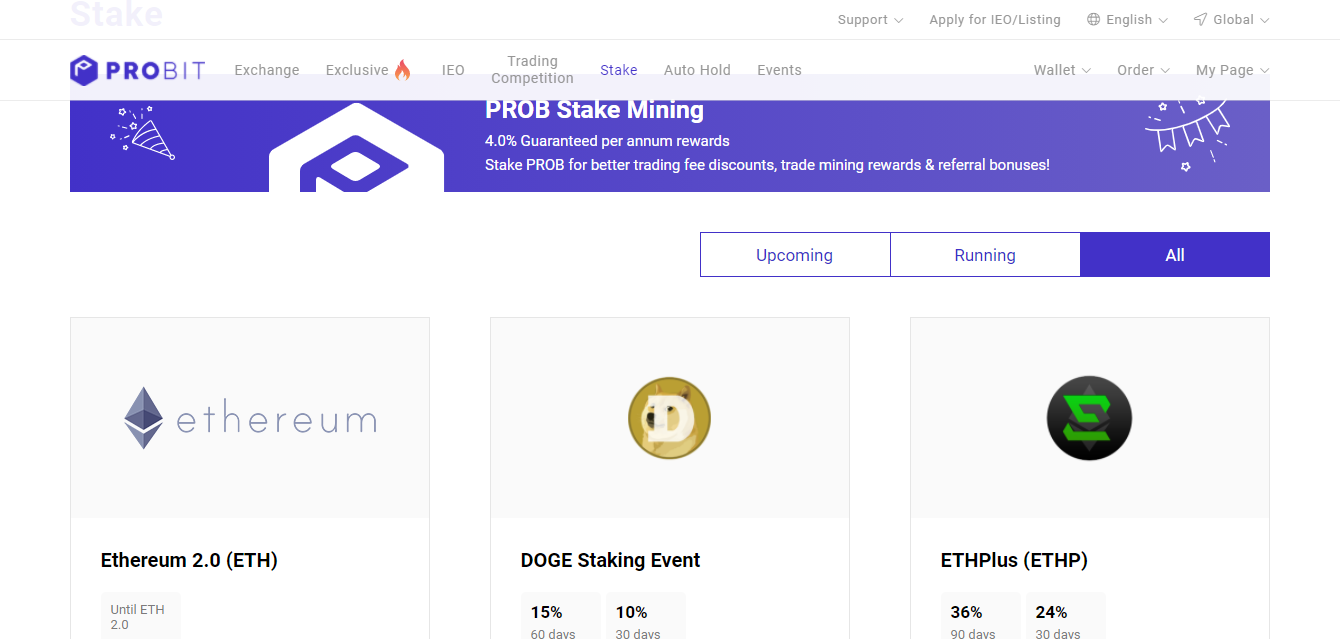Open the Trading Competition page
The height and width of the screenshot is (639, 1340).
coord(532,70)
